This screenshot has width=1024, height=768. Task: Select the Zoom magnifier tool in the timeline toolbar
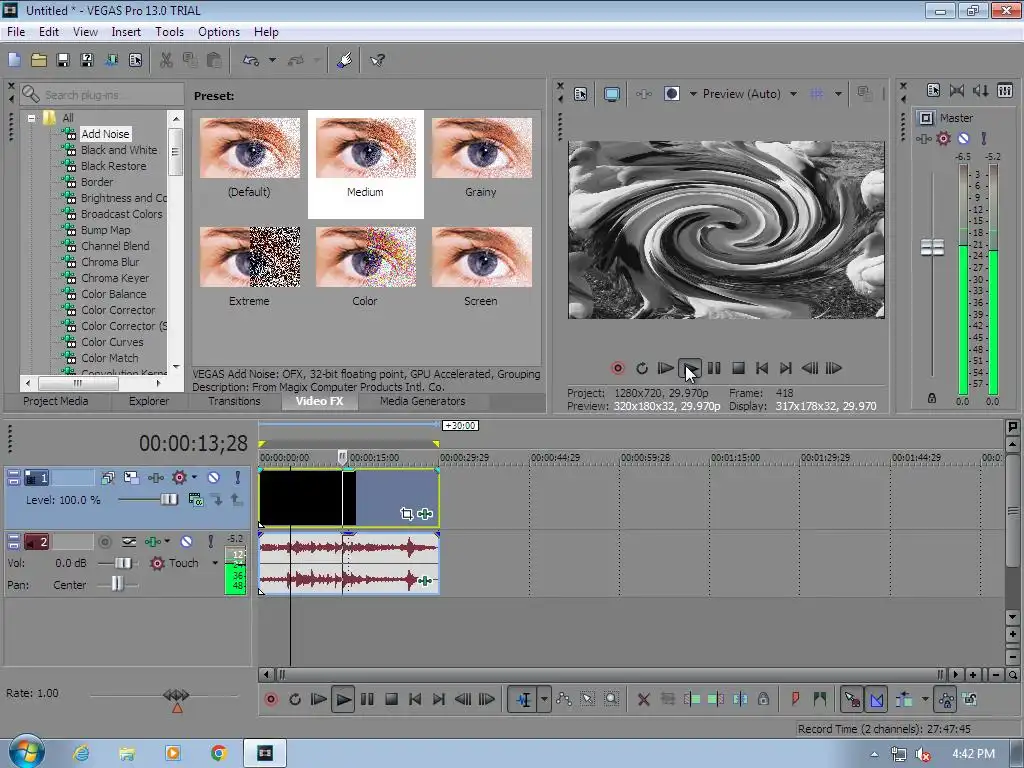(611, 699)
